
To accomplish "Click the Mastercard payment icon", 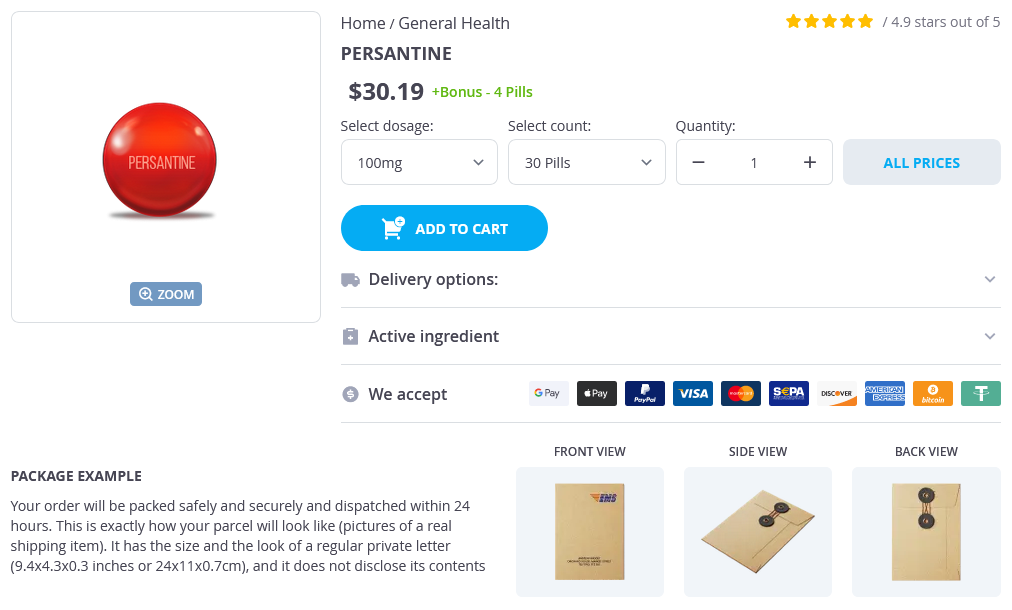I will (741, 393).
